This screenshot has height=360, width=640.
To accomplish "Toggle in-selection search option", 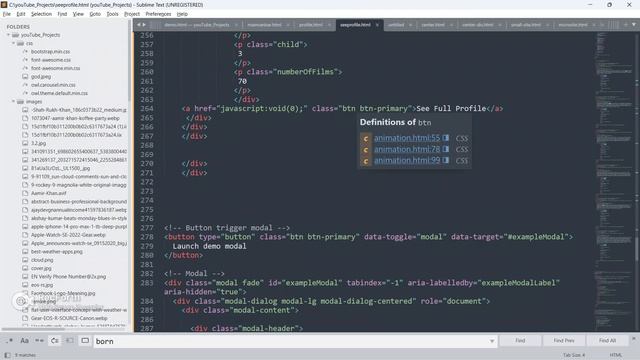I will pos(70,340).
